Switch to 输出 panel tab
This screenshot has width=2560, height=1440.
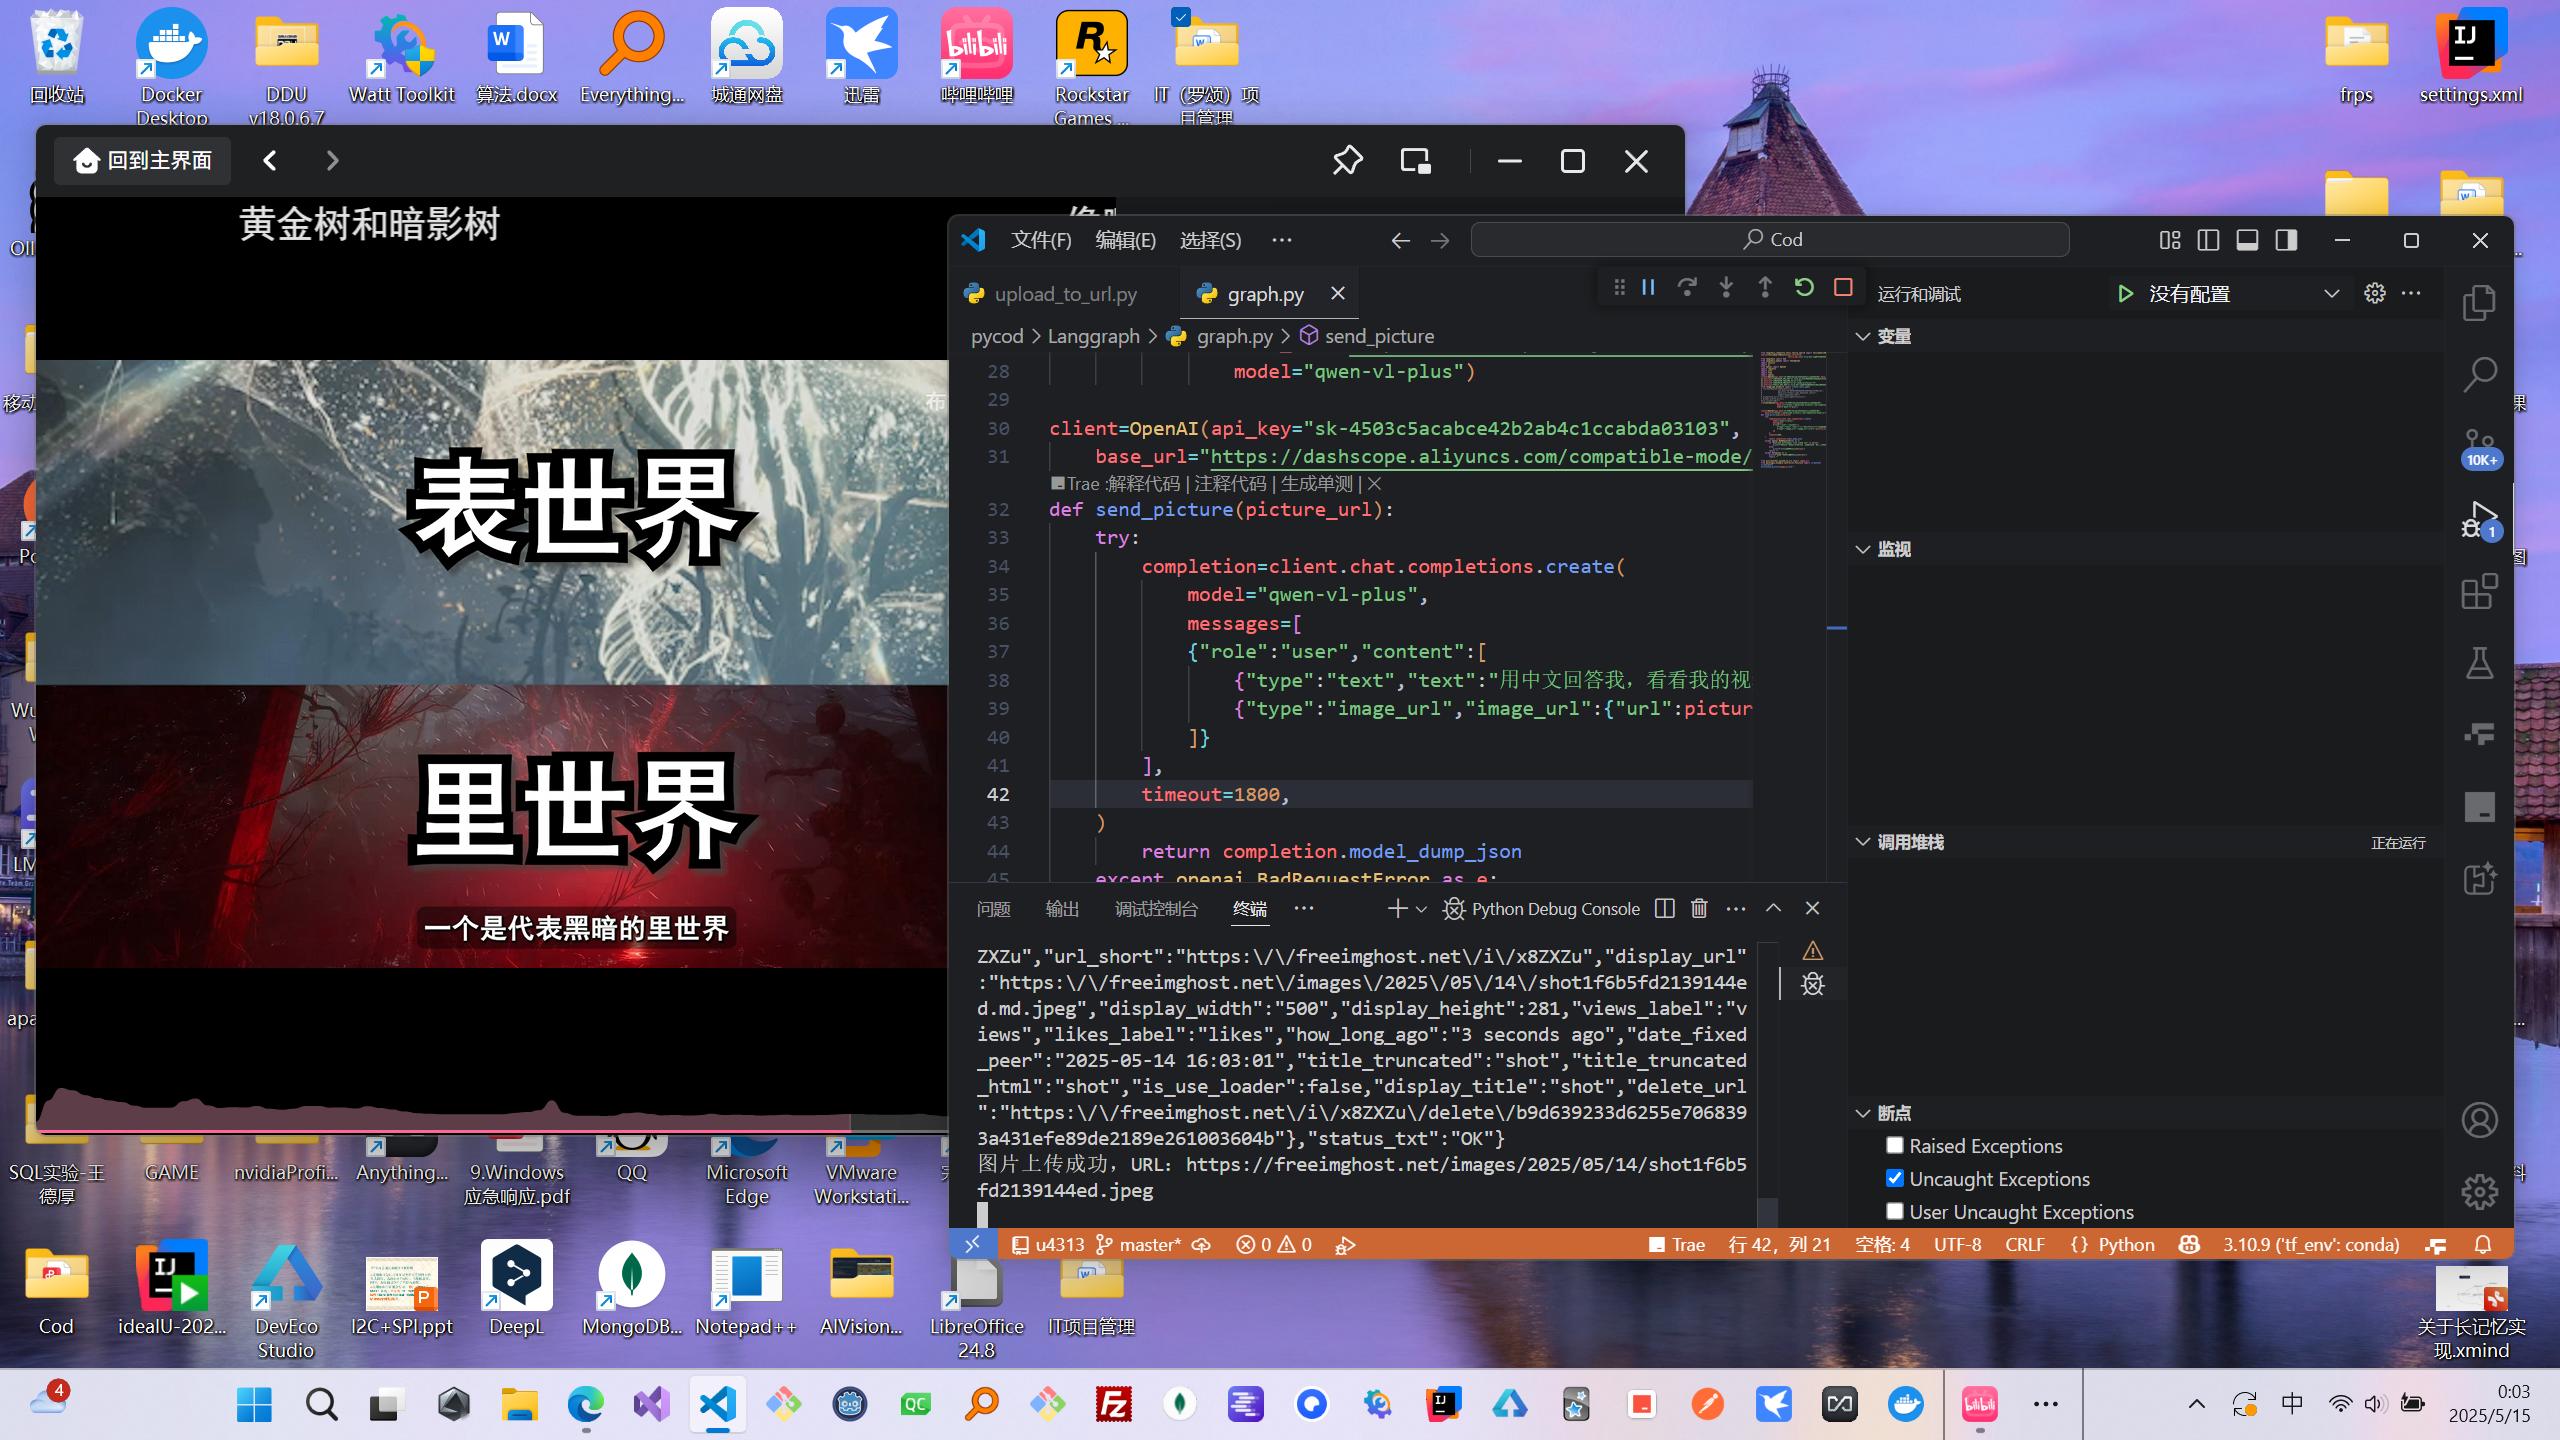(x=1062, y=909)
